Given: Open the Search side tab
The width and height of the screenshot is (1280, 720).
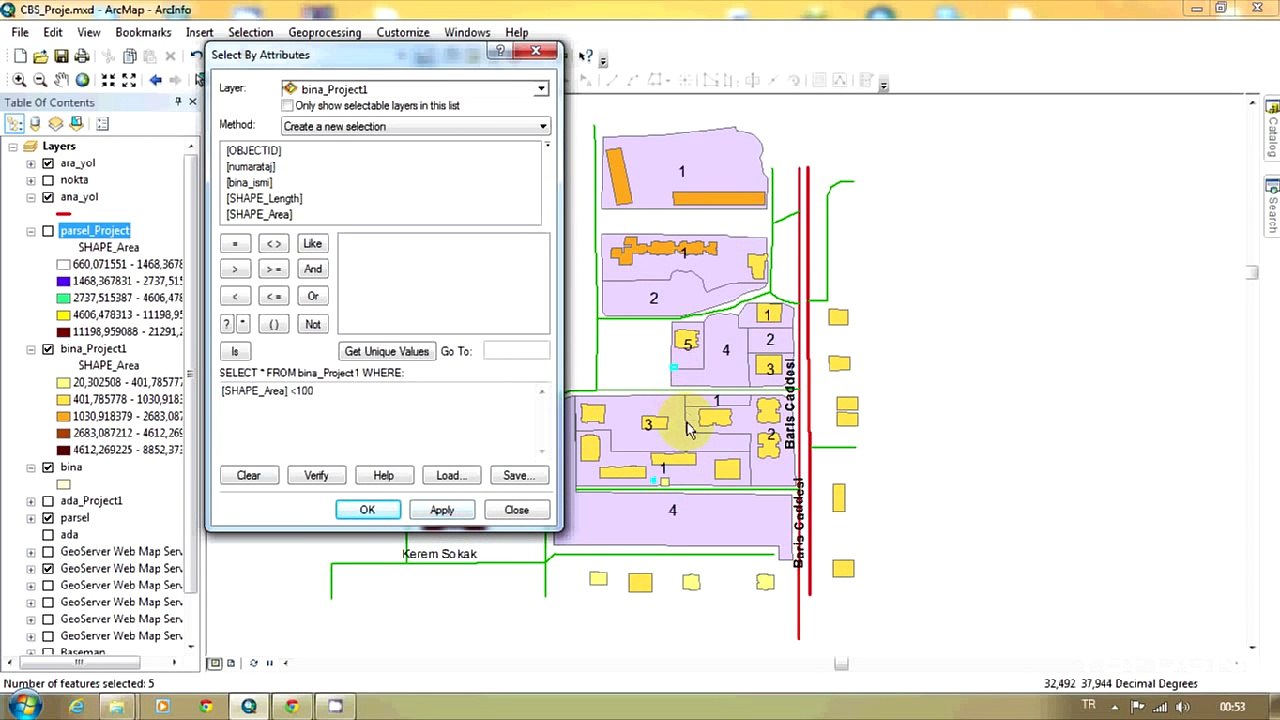Looking at the screenshot, I should [x=1272, y=206].
